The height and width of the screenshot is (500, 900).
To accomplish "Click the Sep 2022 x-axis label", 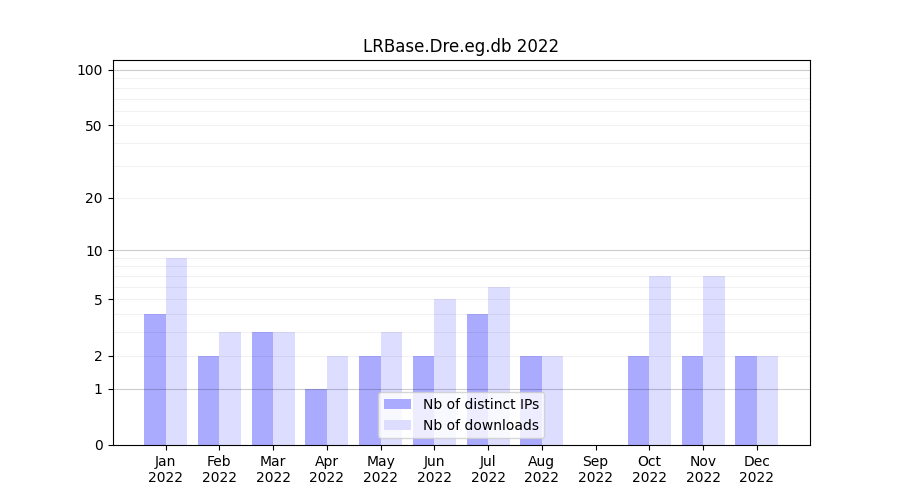I will coord(595,469).
